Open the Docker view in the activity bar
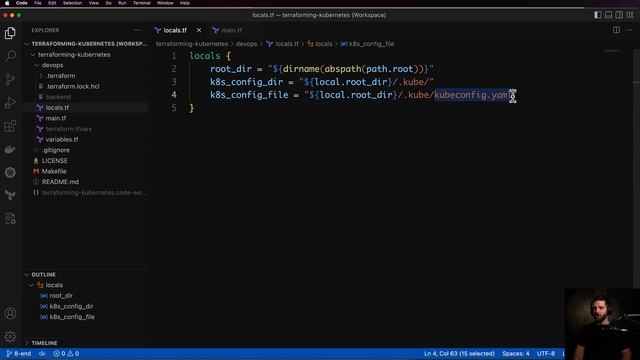 pyautogui.click(x=10, y=149)
